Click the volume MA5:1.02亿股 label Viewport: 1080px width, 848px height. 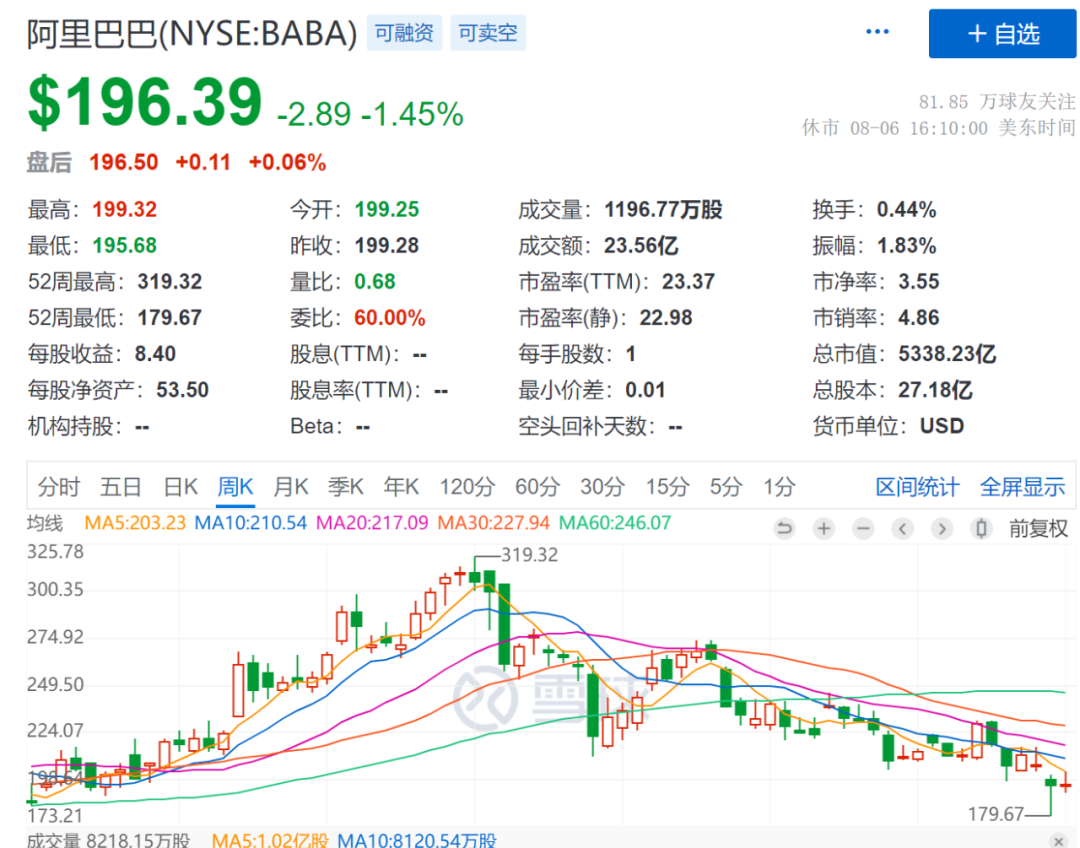tap(270, 840)
